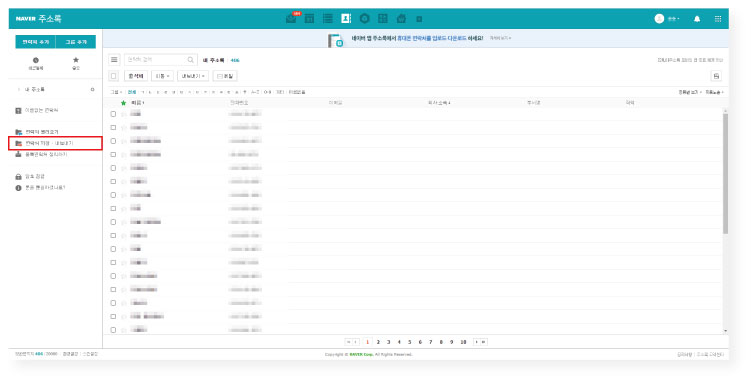Select the 전체 index filter

(132, 92)
